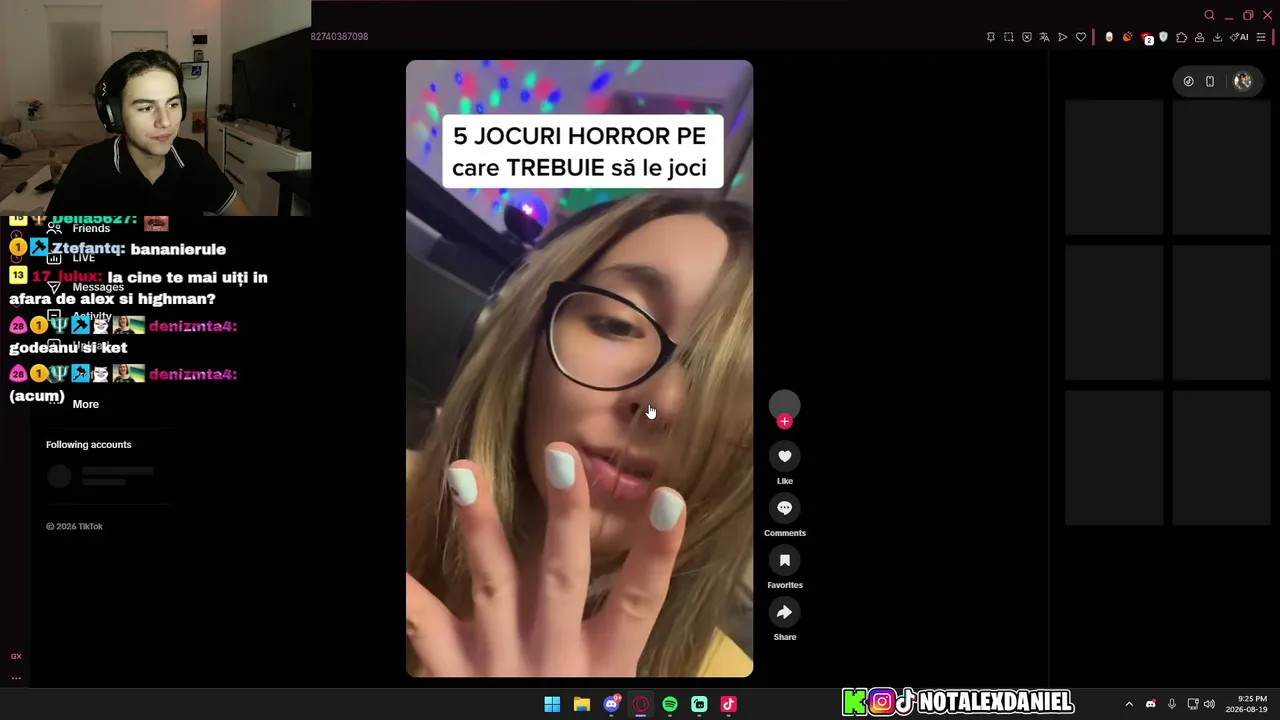Viewport: 1280px width, 720px height.
Task: Open the TikTok profile avatar menu
Action: 1243,82
